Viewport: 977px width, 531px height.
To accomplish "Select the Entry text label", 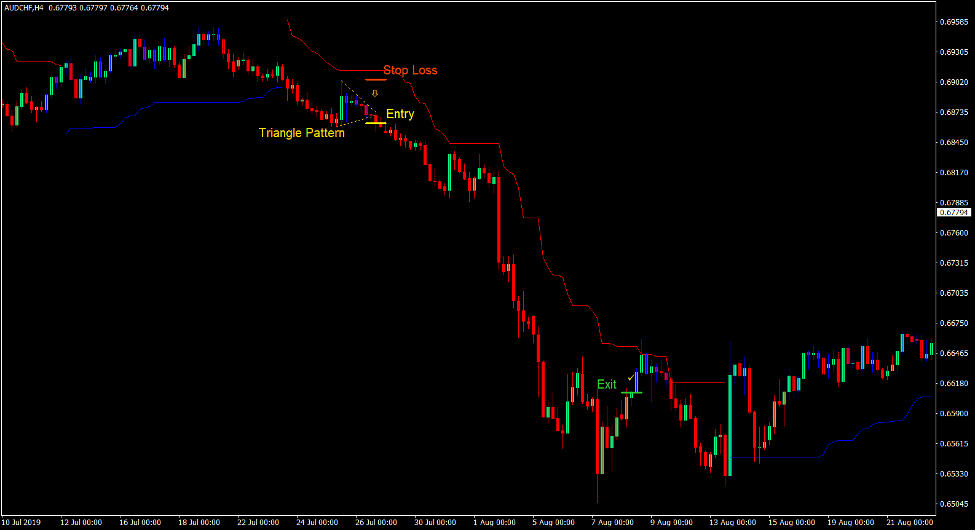I will click(400, 114).
